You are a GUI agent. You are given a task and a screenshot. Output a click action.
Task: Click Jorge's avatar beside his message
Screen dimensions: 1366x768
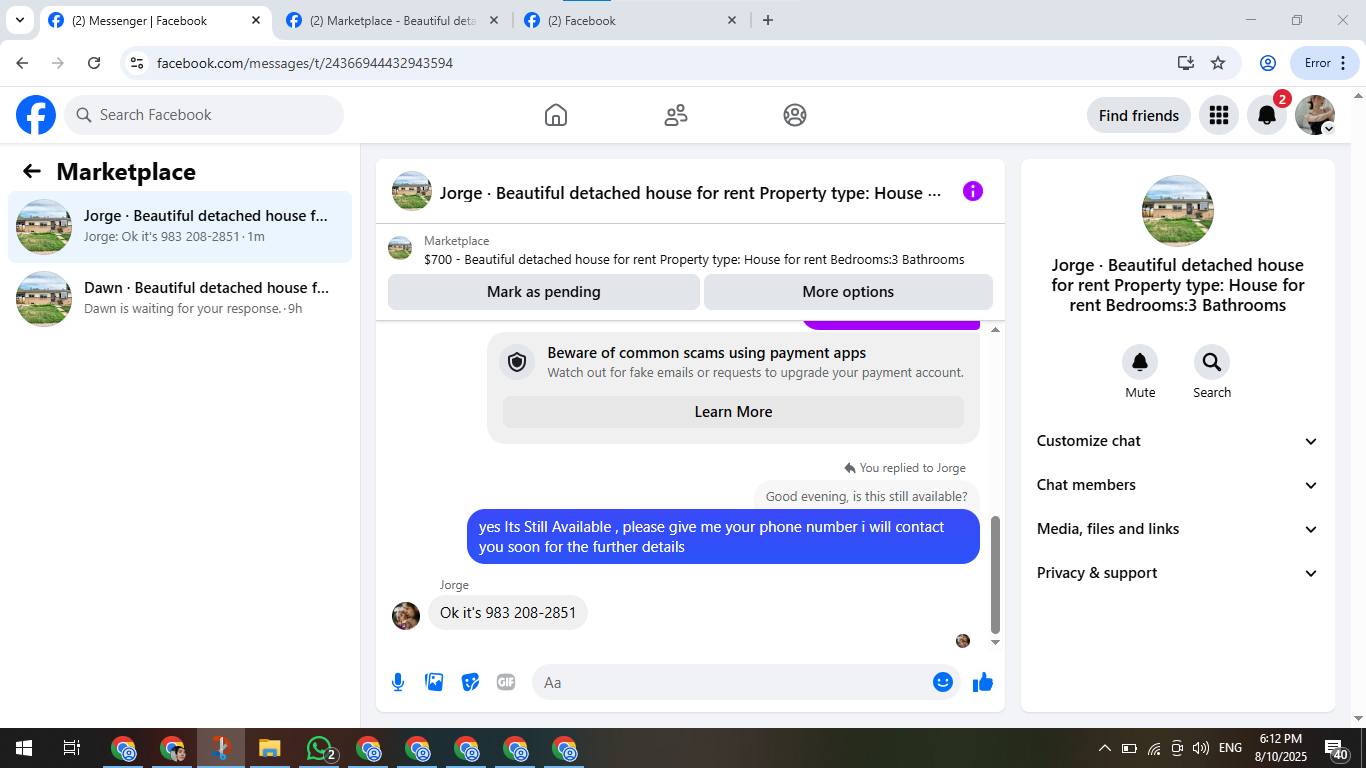pos(406,615)
